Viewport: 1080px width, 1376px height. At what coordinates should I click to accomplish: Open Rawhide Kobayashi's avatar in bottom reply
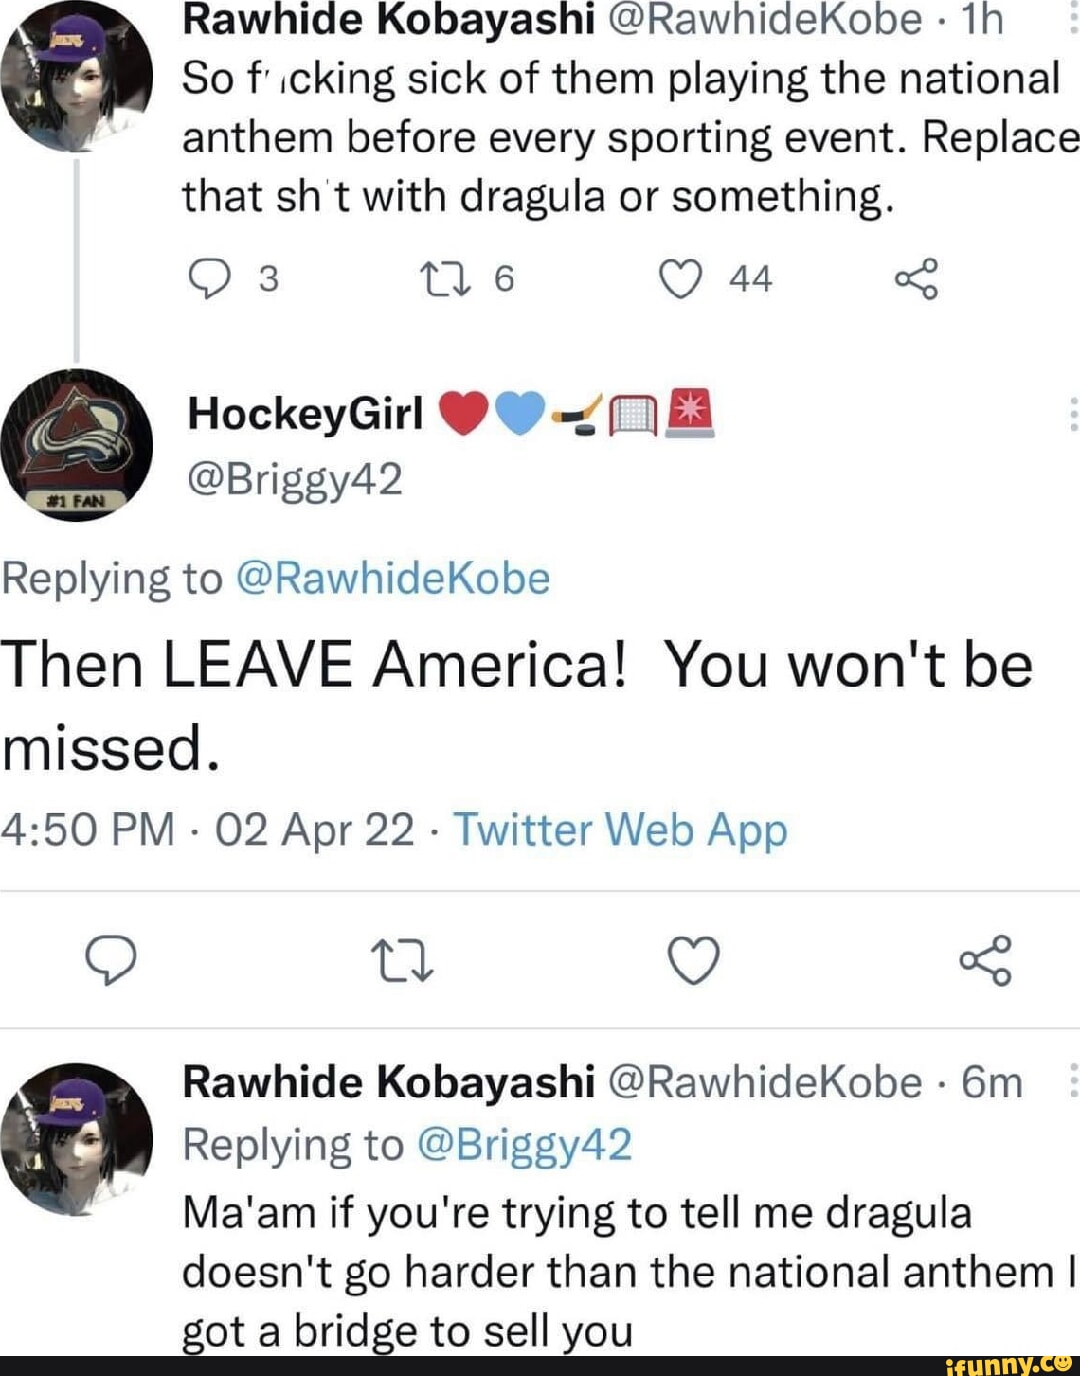[x=77, y=1138]
